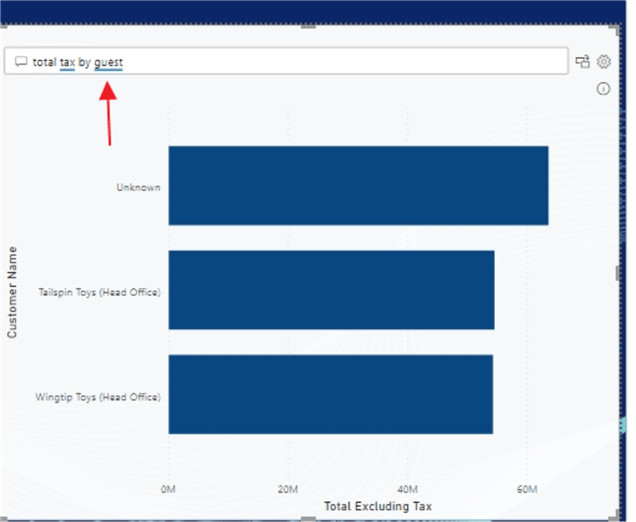
Task: Click the Wingtip Toys (Head Office) label
Action: point(98,397)
